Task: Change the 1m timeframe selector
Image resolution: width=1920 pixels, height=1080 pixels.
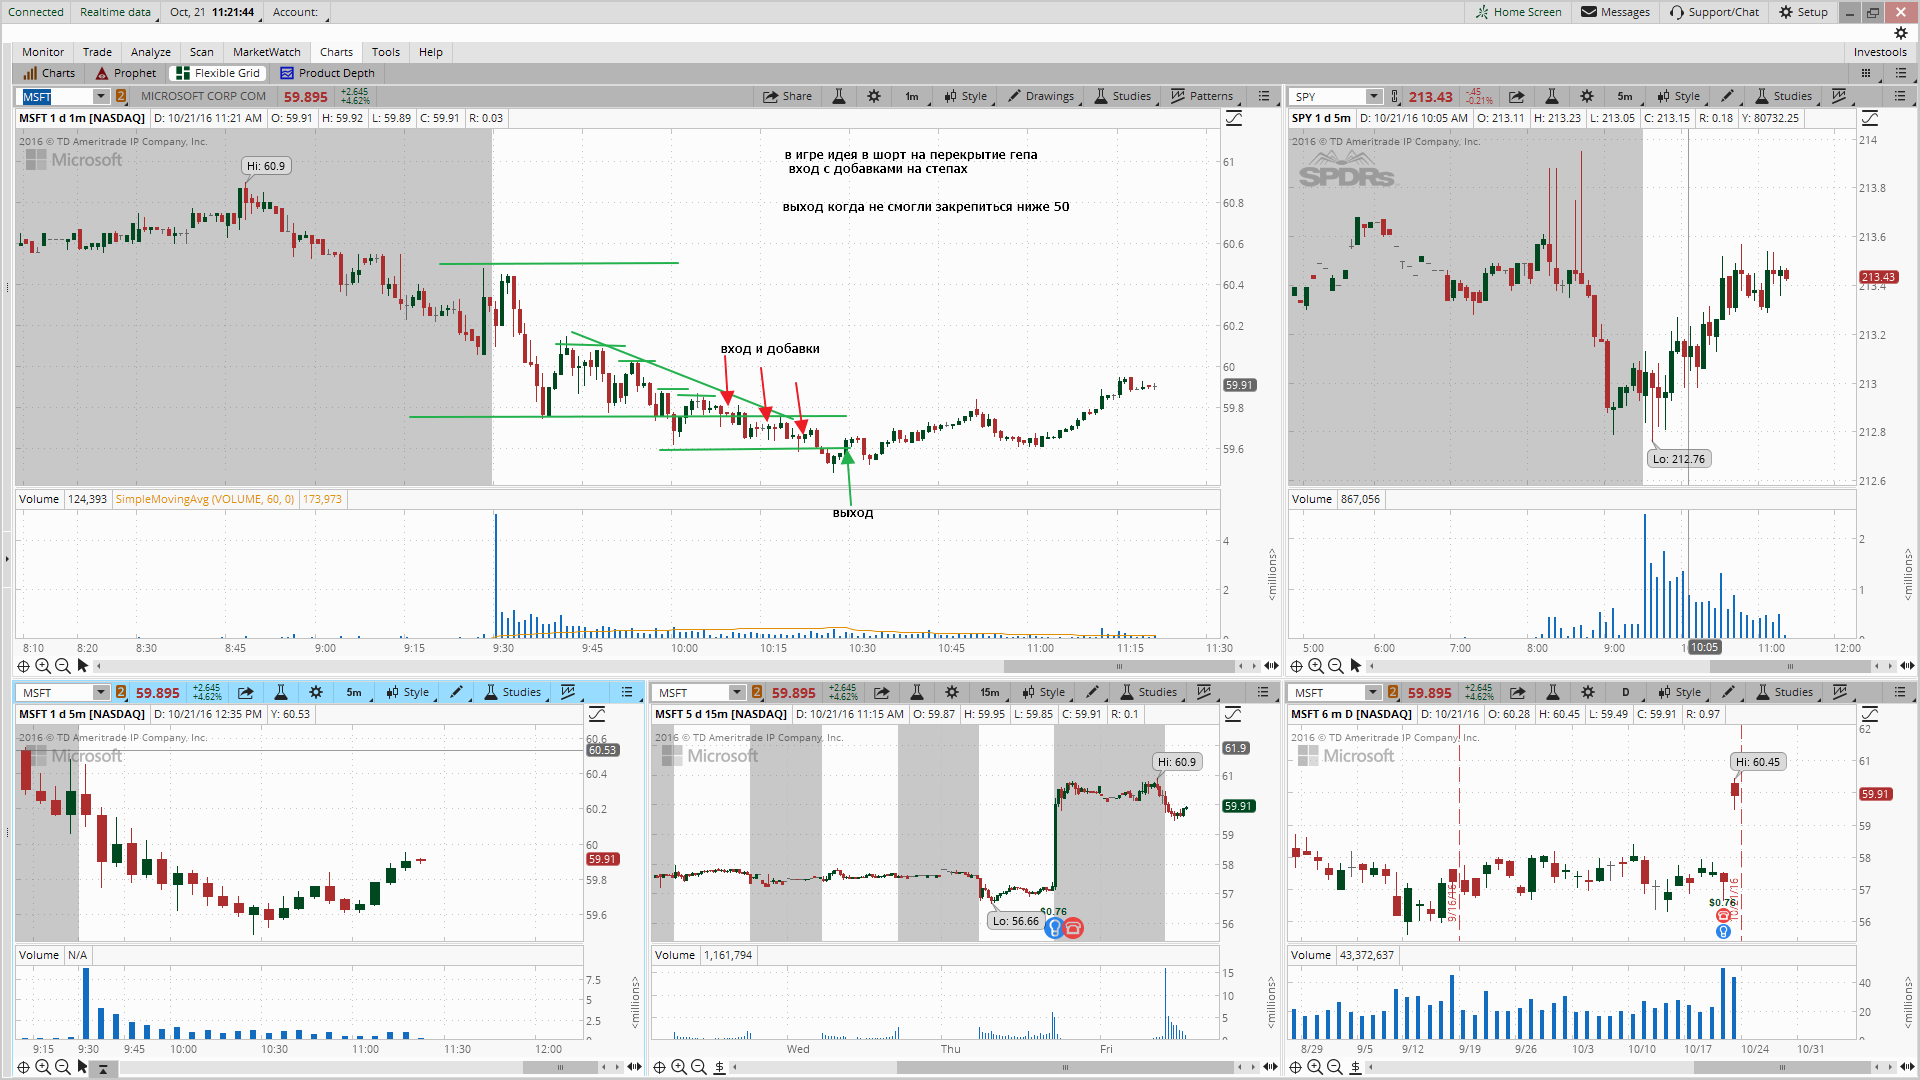Action: [x=912, y=97]
